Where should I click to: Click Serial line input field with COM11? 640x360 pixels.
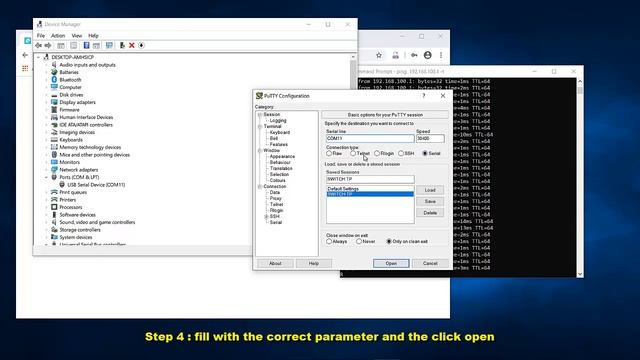click(370, 139)
